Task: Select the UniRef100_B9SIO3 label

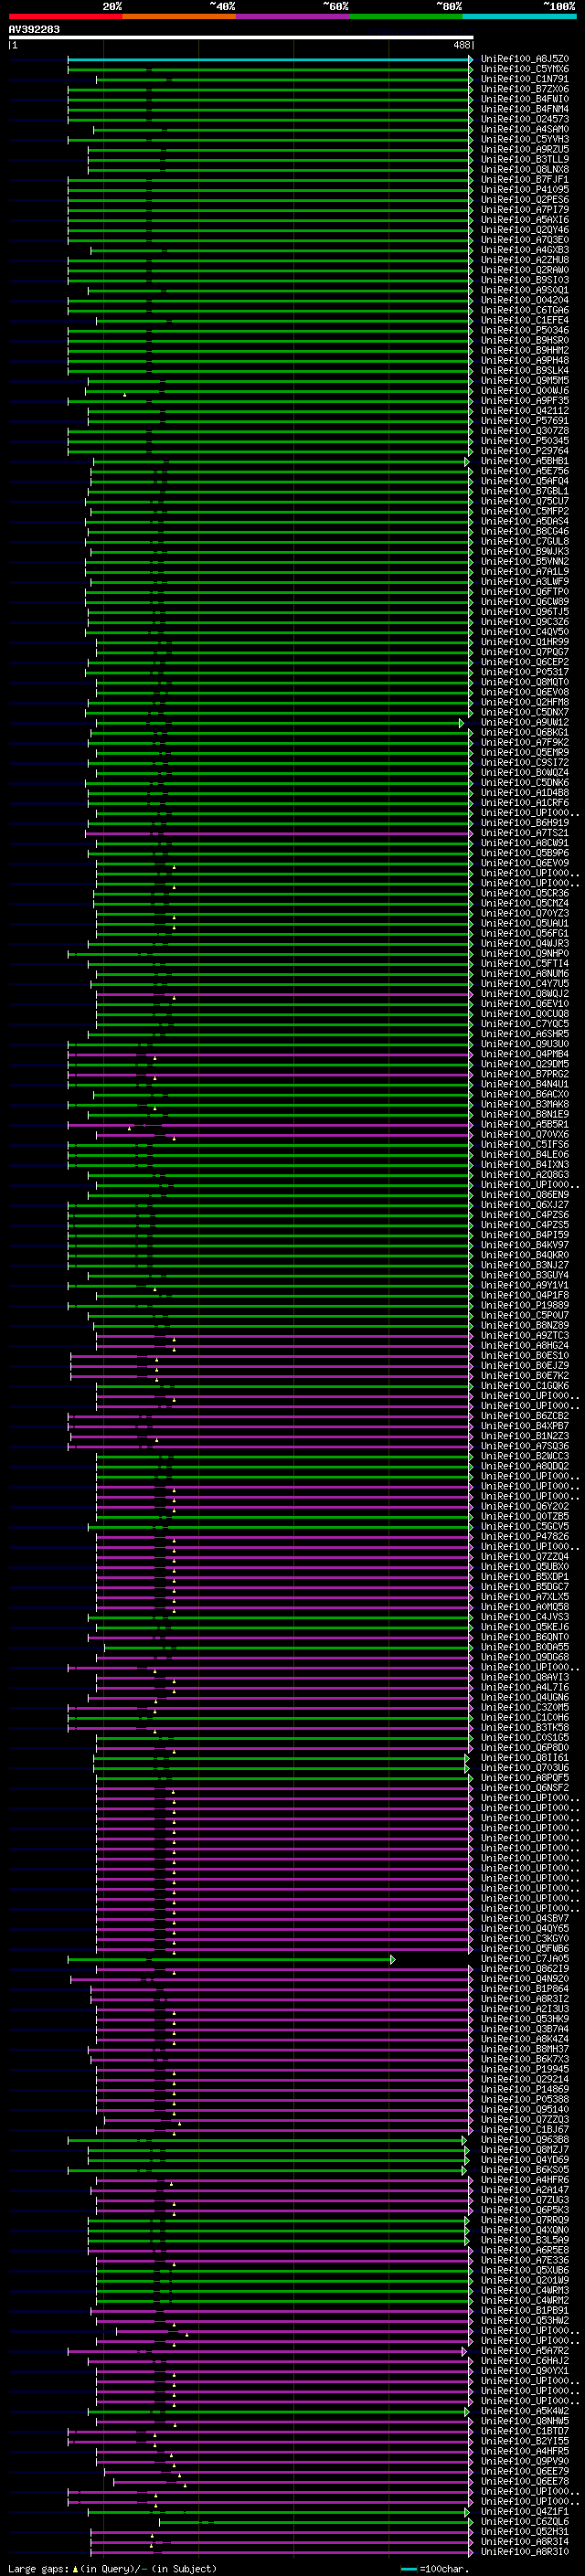Action: pos(524,280)
